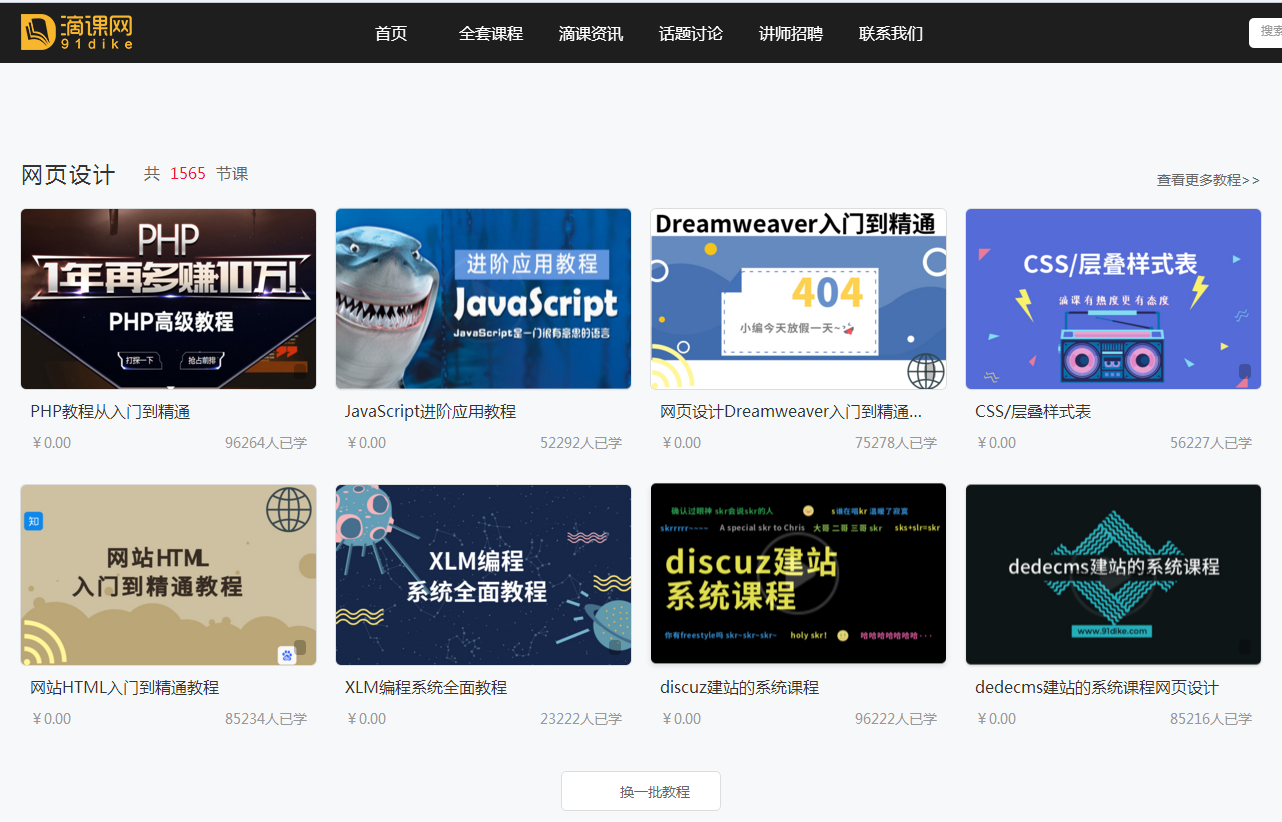
Task: Click the 查看更多教程>> link
Action: (x=1207, y=179)
